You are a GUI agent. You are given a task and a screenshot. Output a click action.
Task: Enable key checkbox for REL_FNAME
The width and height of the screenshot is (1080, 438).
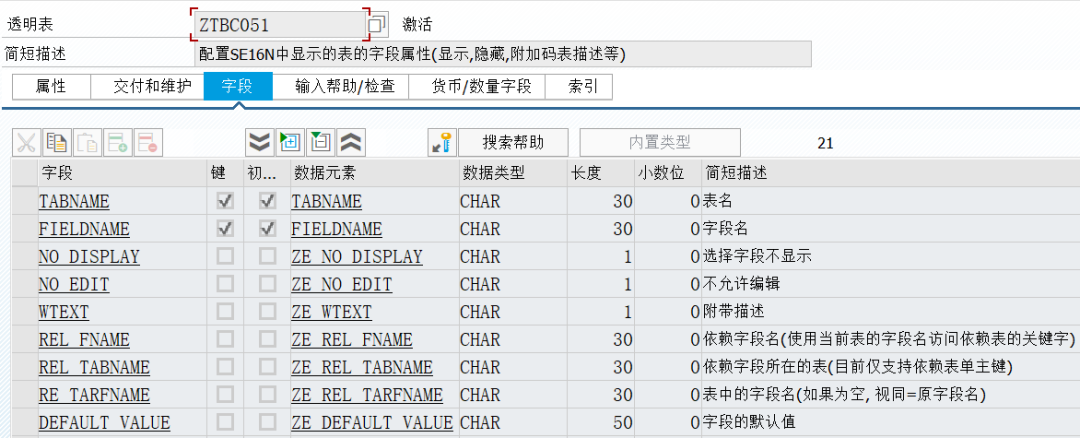click(225, 339)
